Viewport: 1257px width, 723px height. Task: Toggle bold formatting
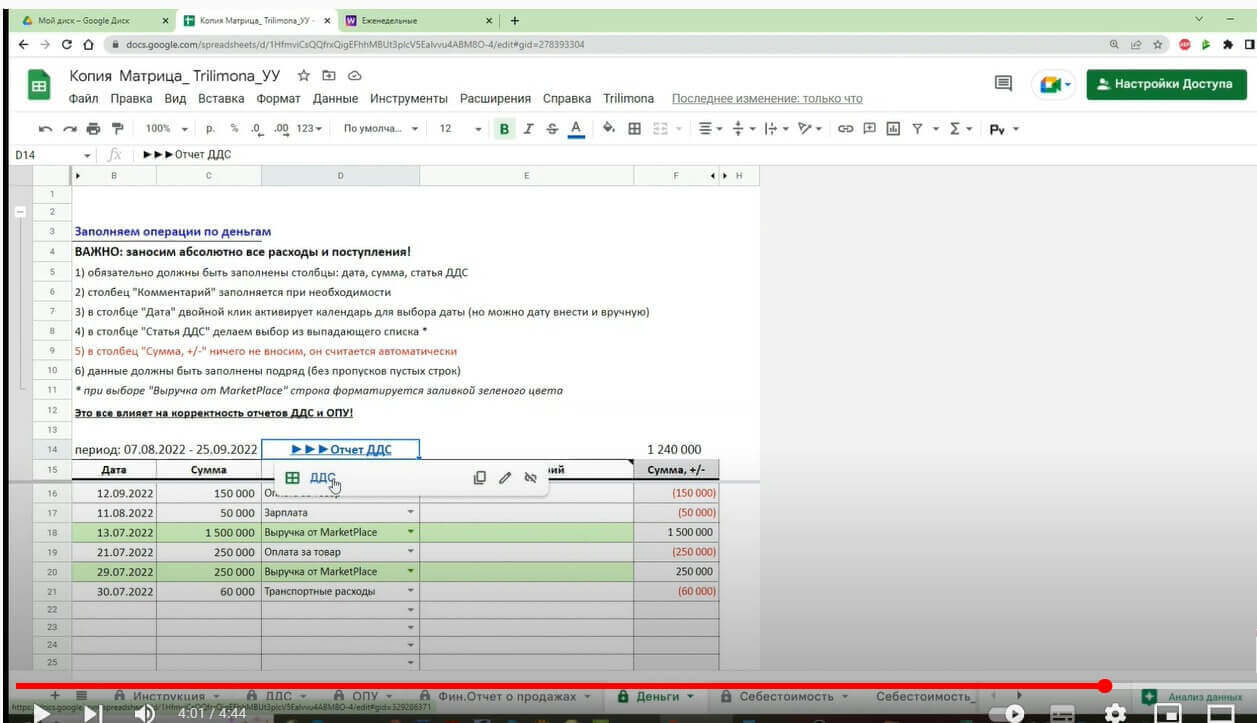coord(504,129)
